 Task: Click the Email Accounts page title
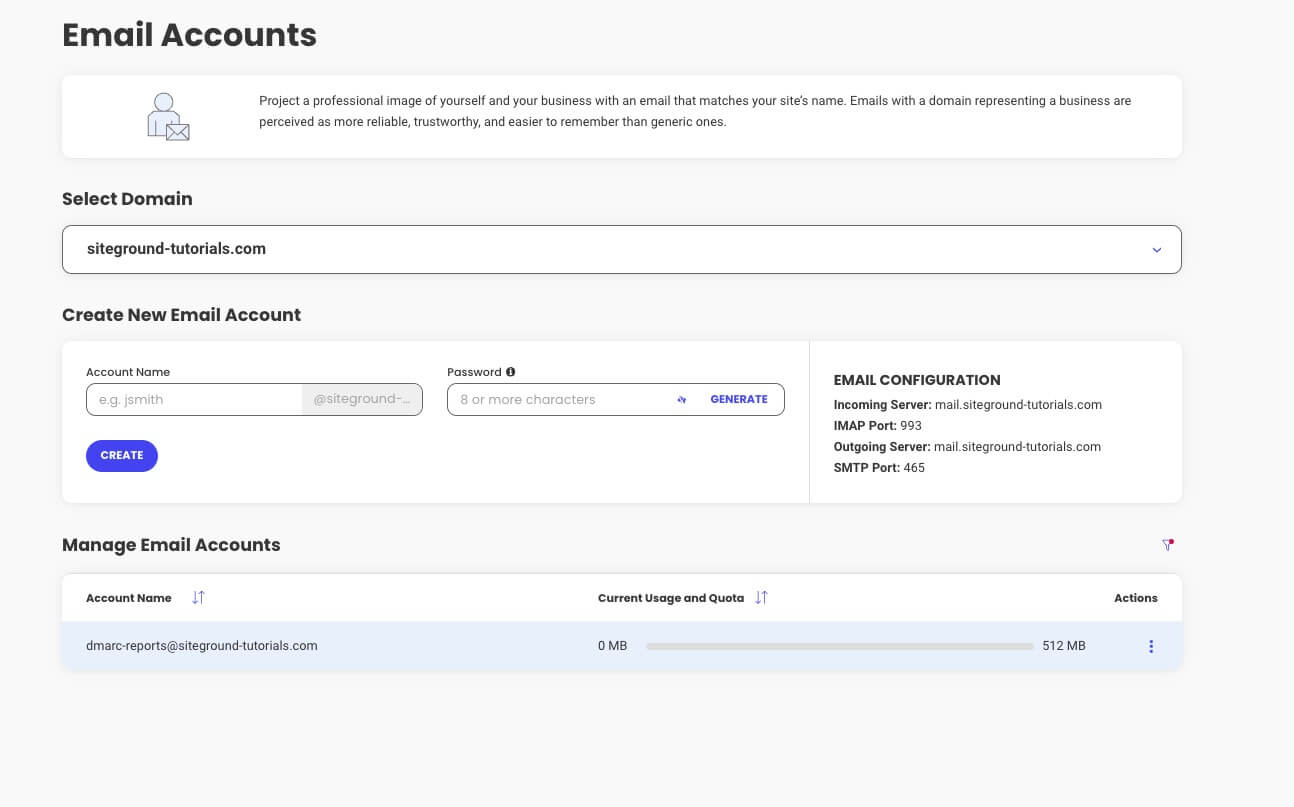click(x=189, y=35)
